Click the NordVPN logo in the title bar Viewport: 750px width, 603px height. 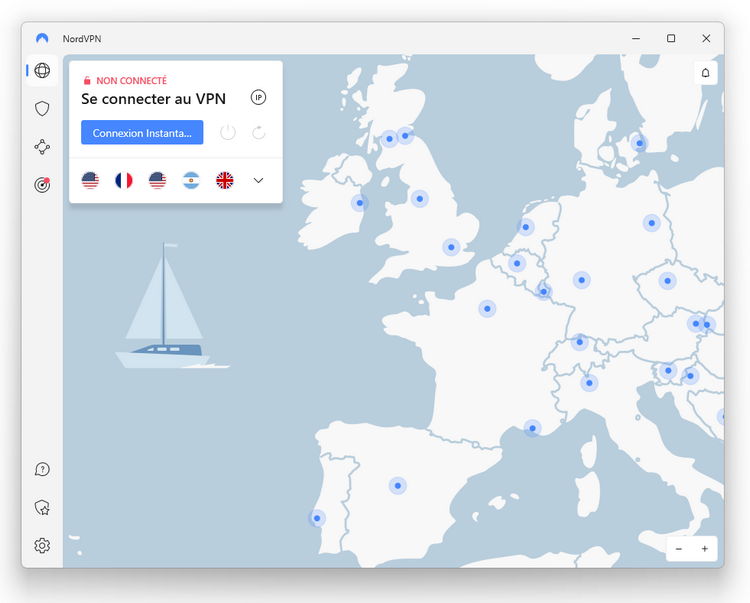[42, 38]
